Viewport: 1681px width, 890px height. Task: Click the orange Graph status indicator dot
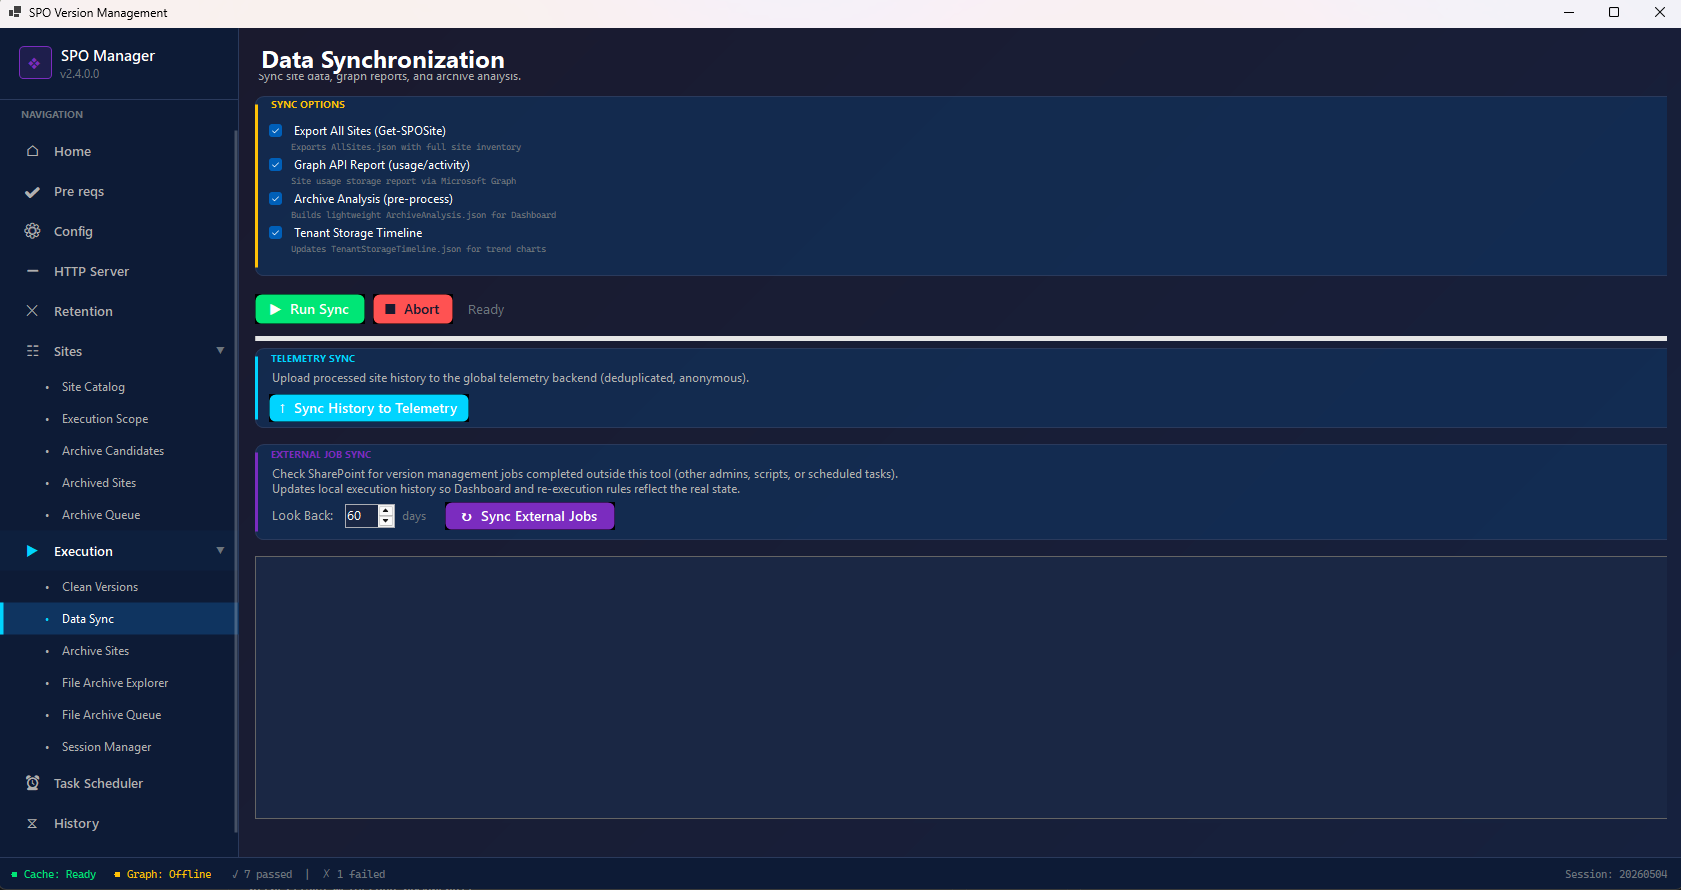118,874
